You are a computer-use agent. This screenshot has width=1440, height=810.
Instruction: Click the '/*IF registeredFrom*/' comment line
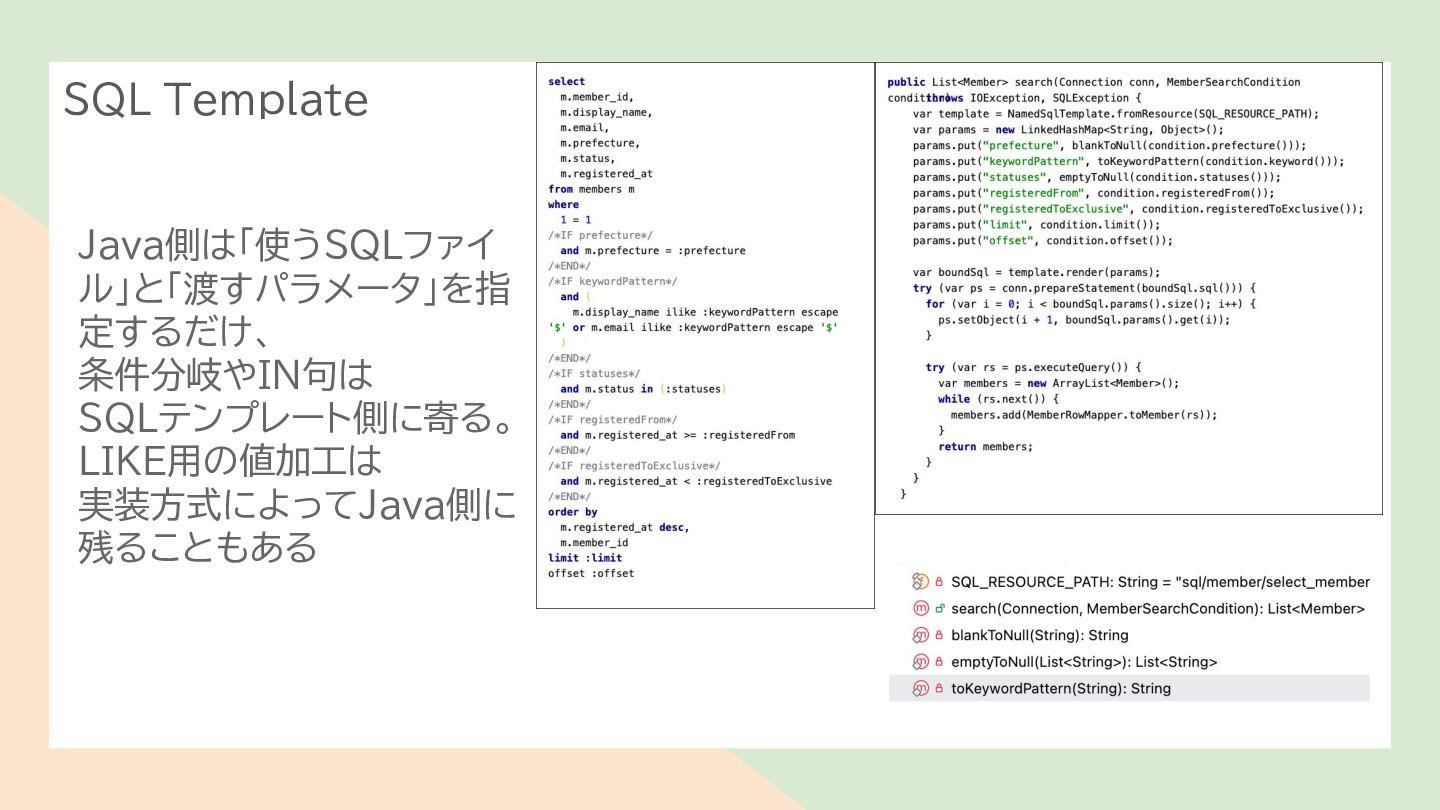(612, 419)
